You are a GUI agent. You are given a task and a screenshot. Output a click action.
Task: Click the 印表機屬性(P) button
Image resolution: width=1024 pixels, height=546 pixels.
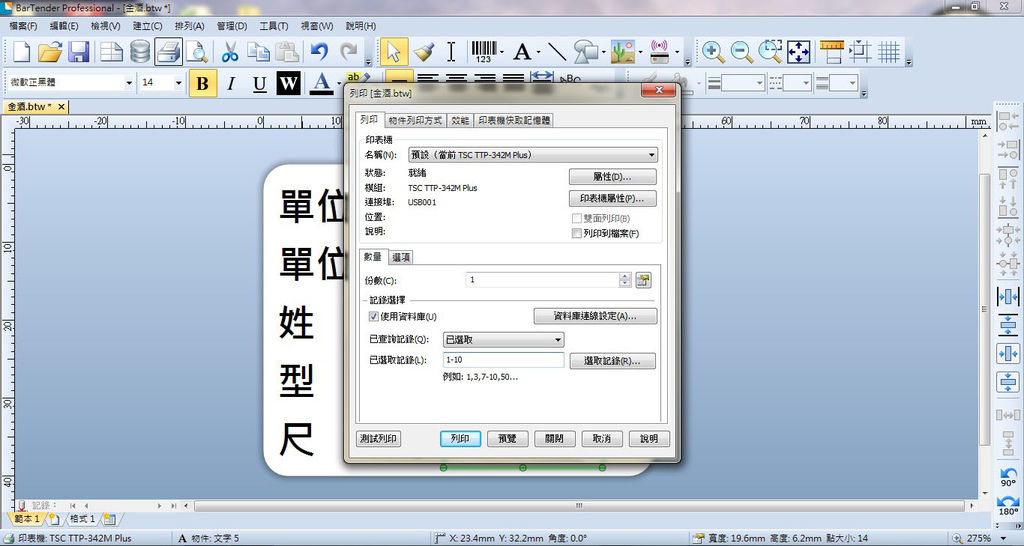coord(613,198)
